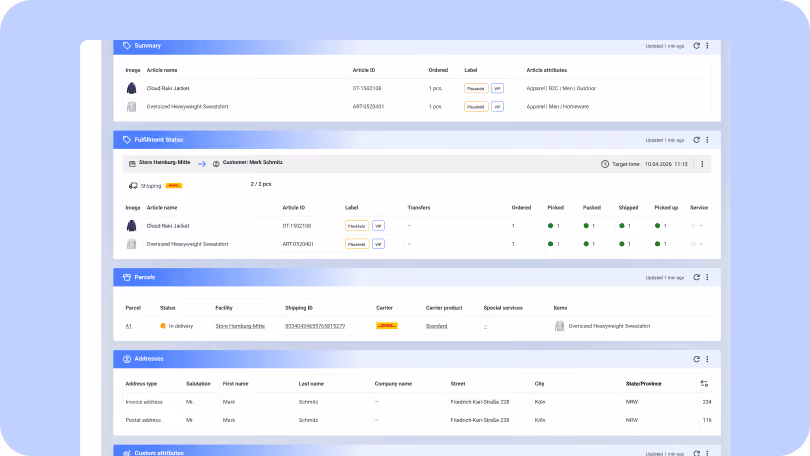Click the Addresses header person icon
Viewport: 810px width, 456px height.
click(127, 359)
